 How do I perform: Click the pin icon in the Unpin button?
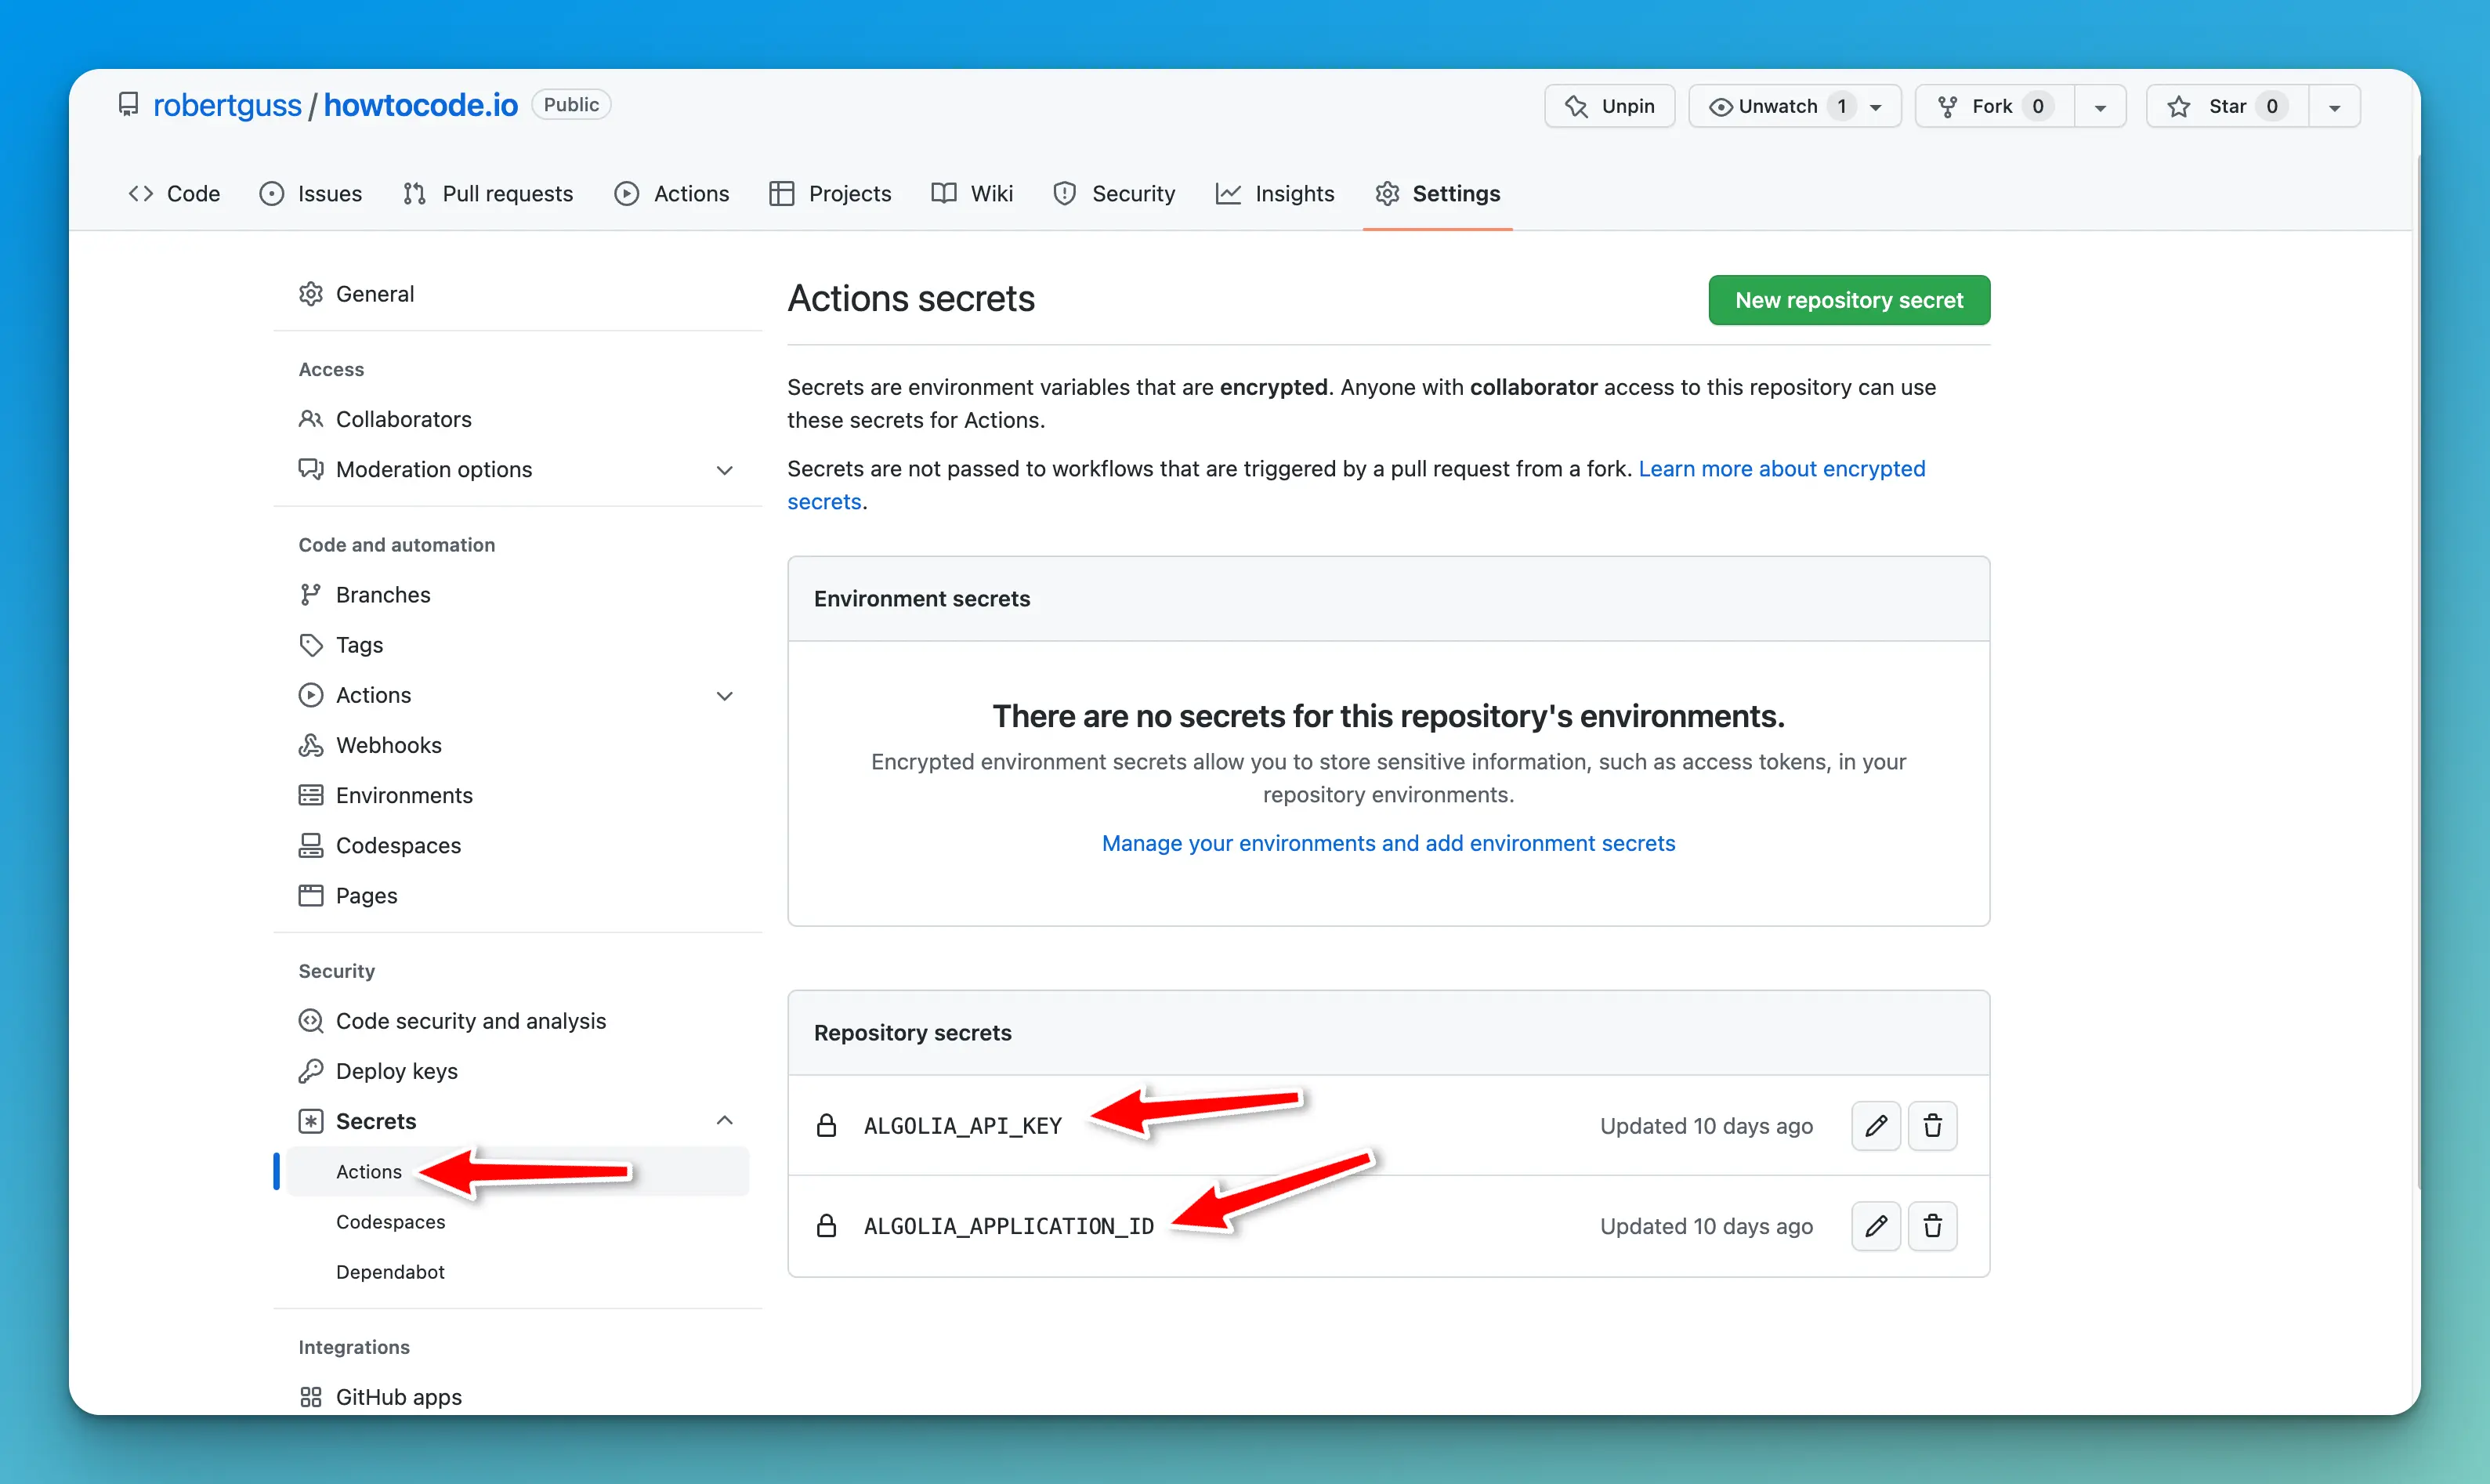click(x=1576, y=106)
